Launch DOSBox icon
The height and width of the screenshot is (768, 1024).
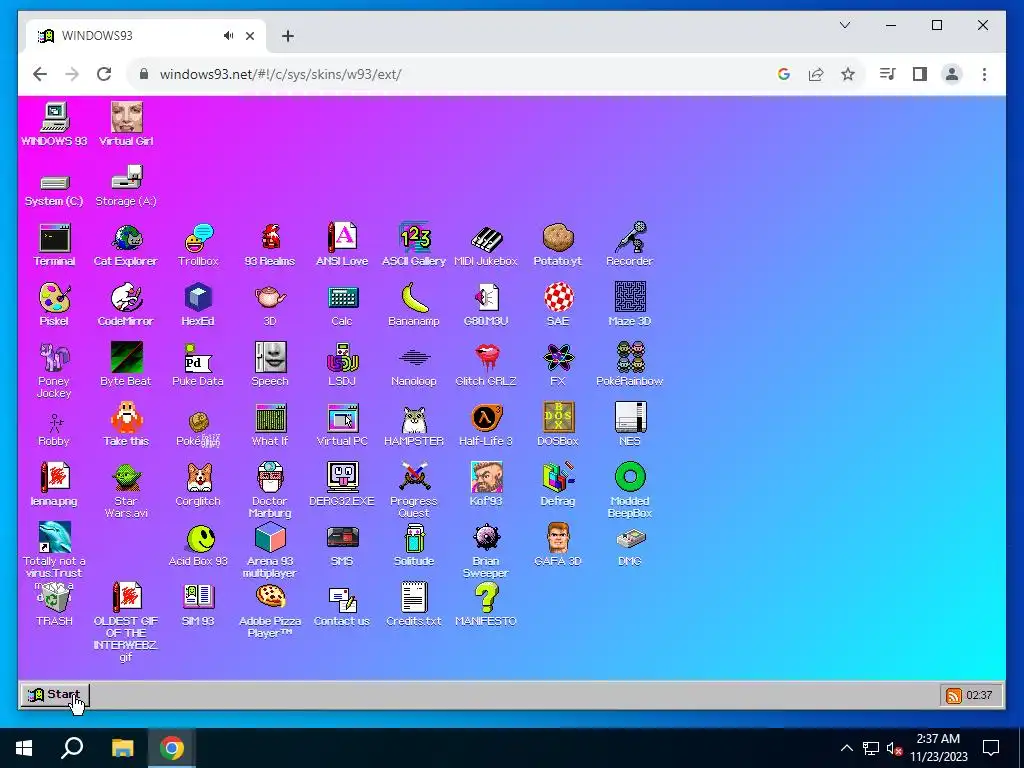[558, 418]
